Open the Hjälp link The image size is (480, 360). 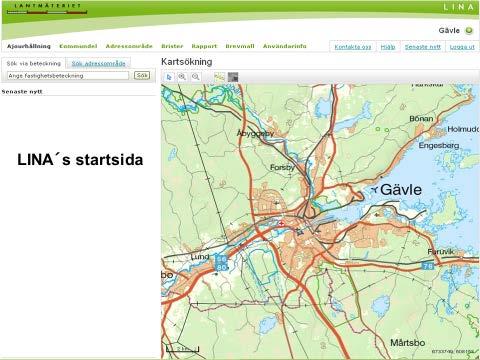click(x=388, y=47)
